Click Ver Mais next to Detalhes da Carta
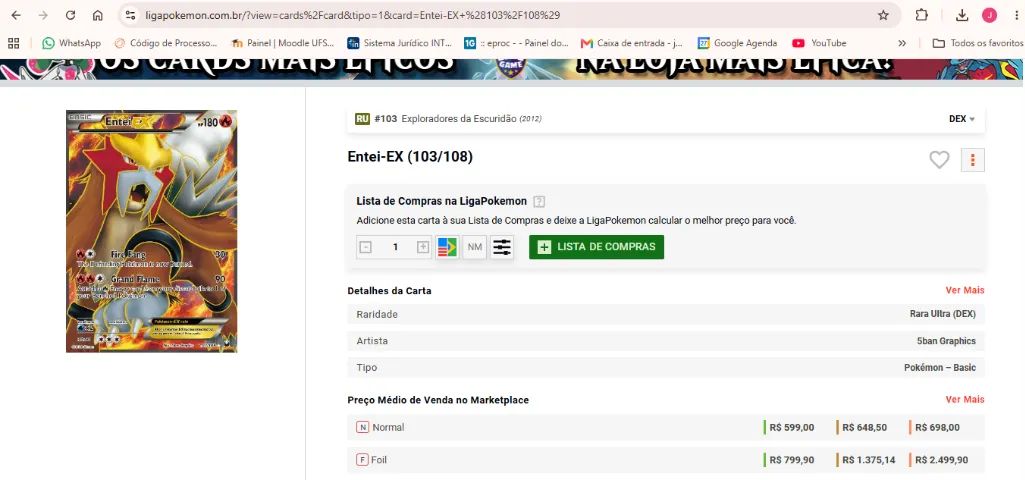1025x480 pixels. tap(965, 290)
